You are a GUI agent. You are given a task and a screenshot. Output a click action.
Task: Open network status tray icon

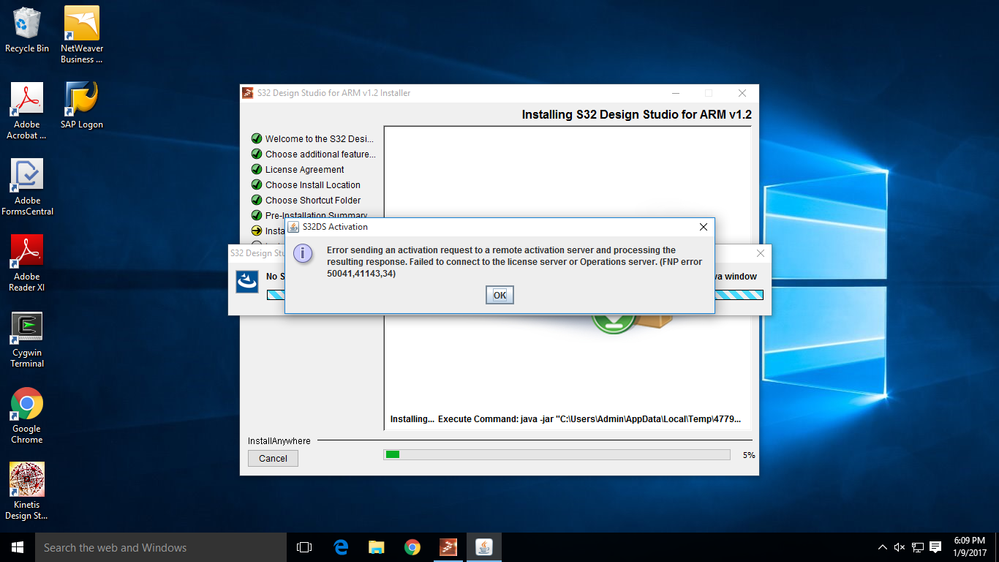[x=917, y=547]
